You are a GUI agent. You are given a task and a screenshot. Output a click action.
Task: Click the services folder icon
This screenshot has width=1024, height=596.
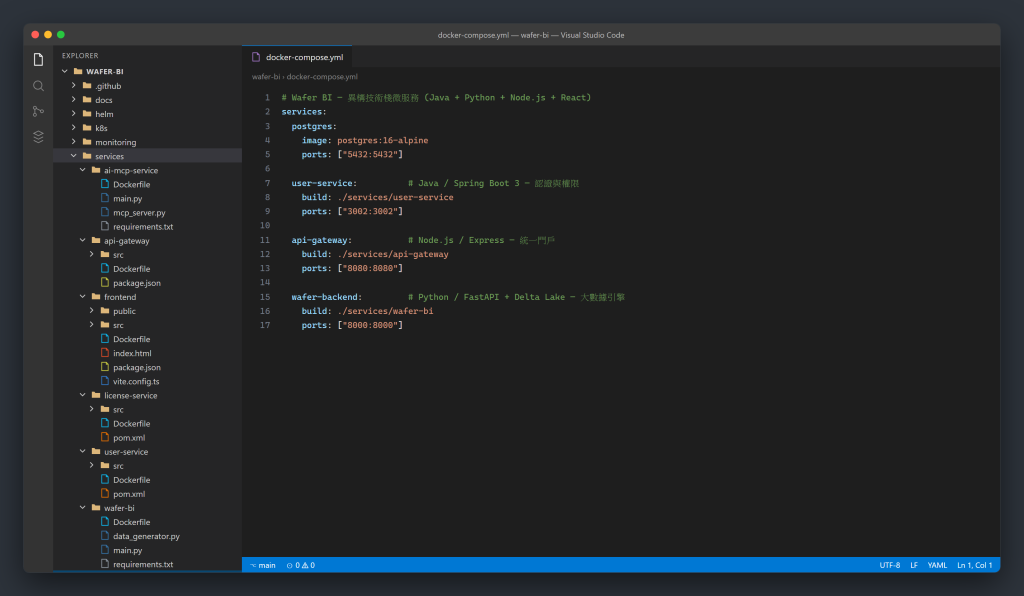(87, 156)
